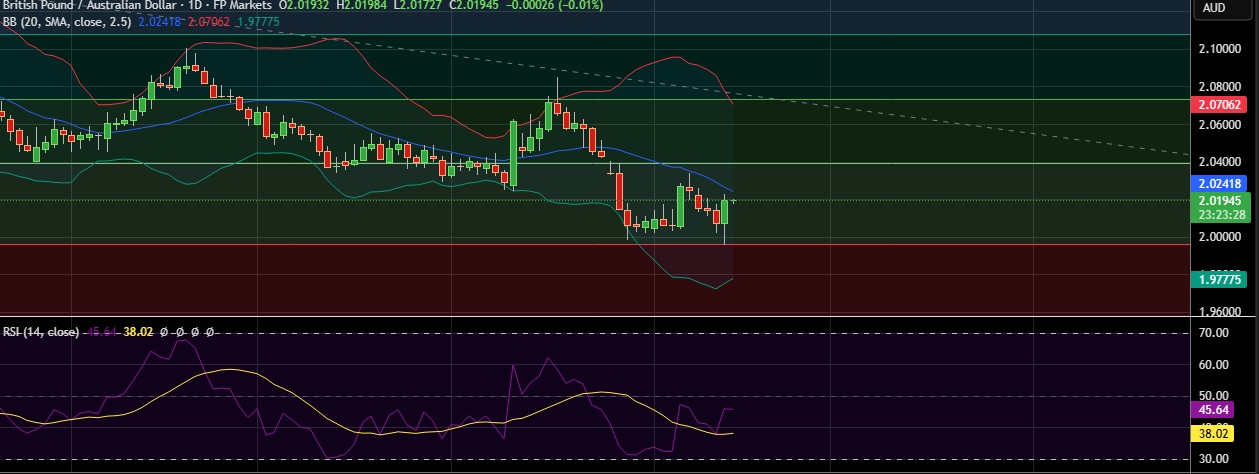
Task: Click the 60.00 RSI scale value
Action: 1216,366
